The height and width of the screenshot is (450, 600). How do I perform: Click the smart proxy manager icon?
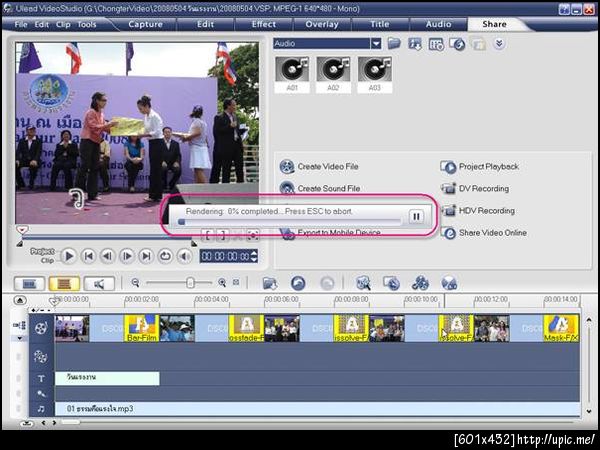click(363, 284)
